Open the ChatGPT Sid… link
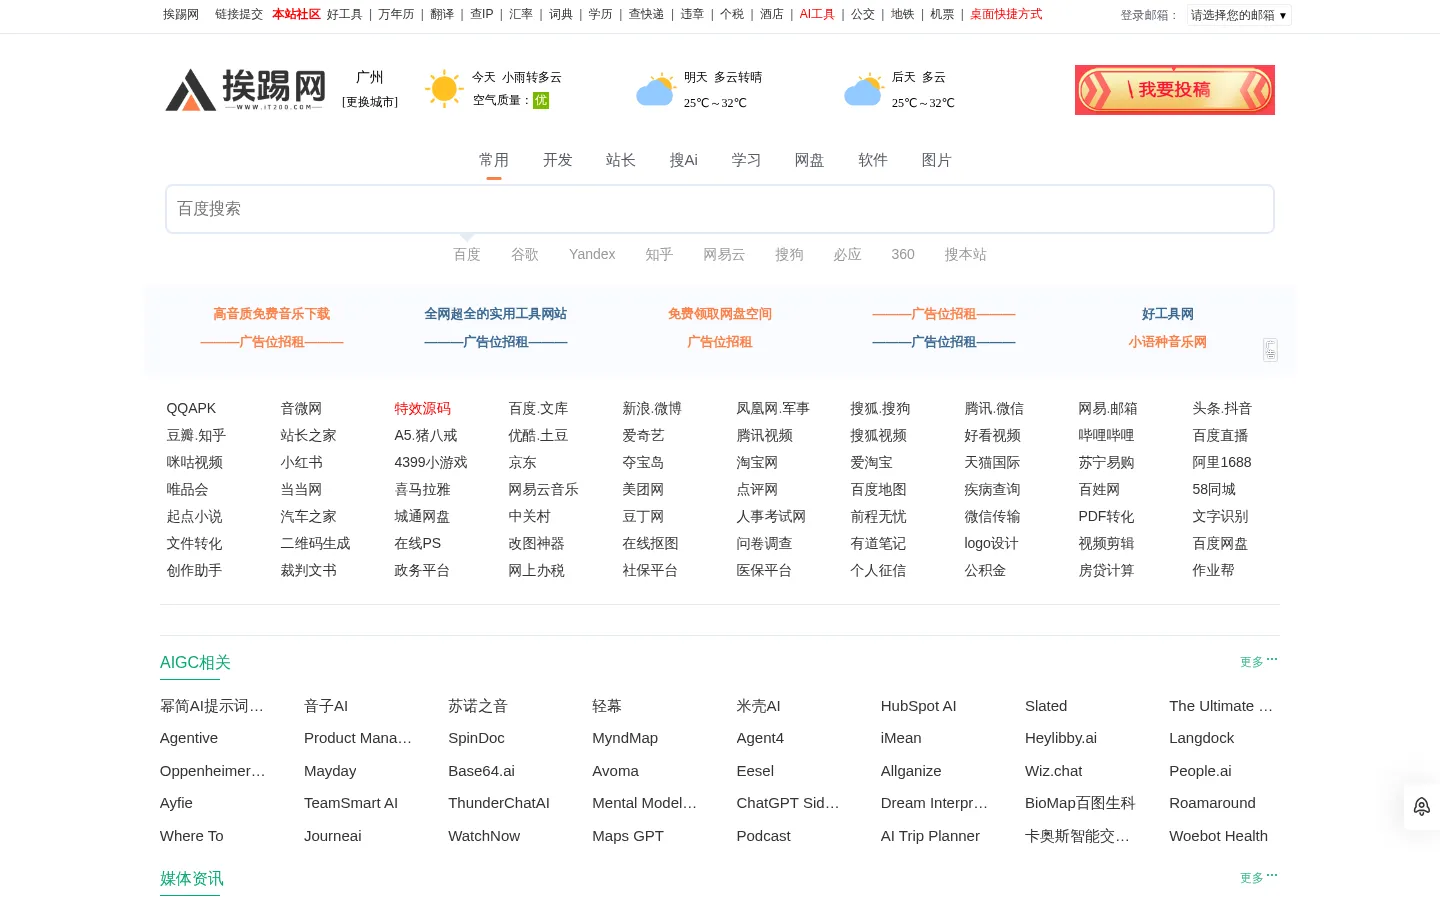 [788, 803]
